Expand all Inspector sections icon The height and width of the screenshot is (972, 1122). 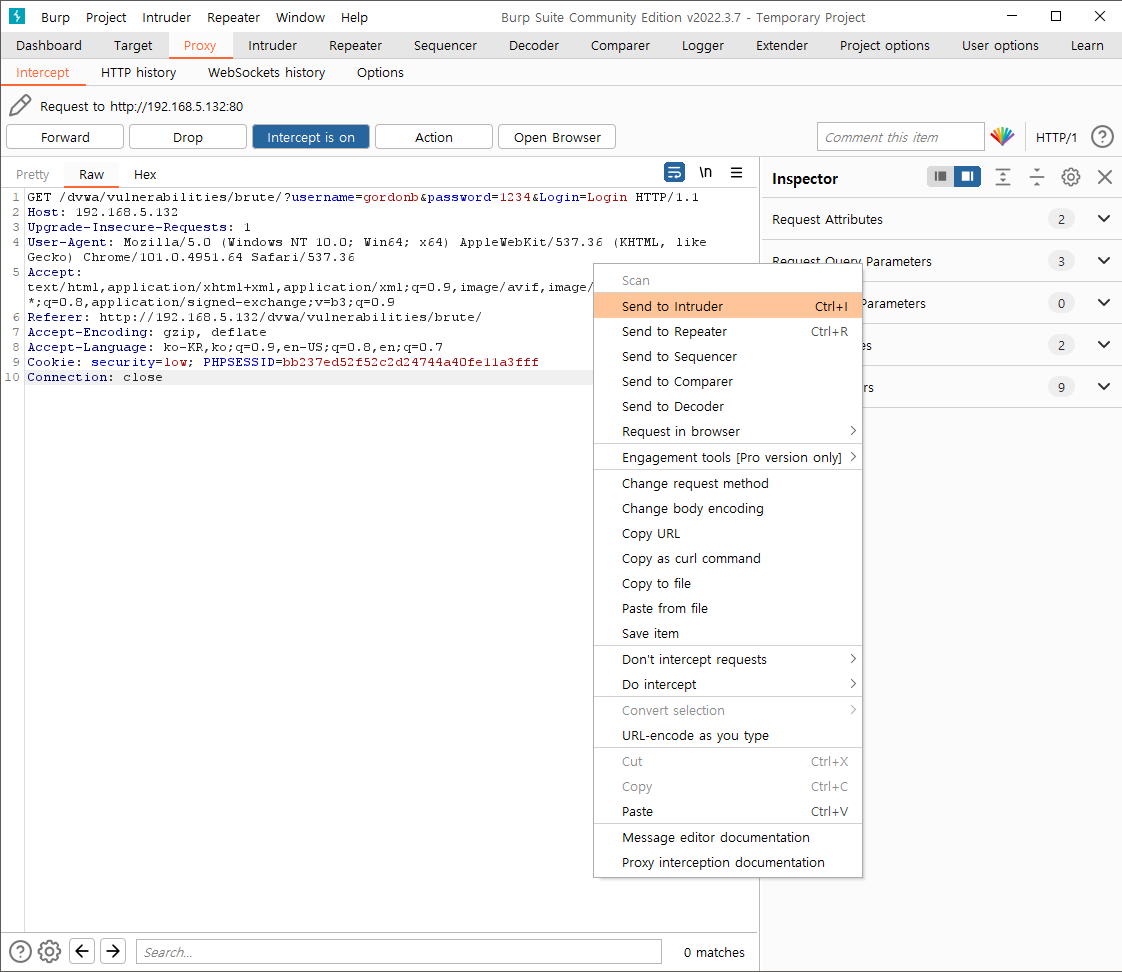[1003, 177]
